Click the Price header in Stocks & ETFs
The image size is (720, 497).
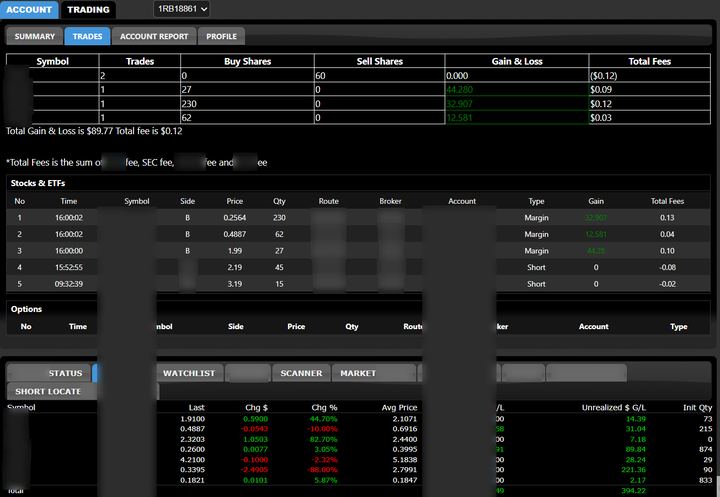click(x=235, y=201)
